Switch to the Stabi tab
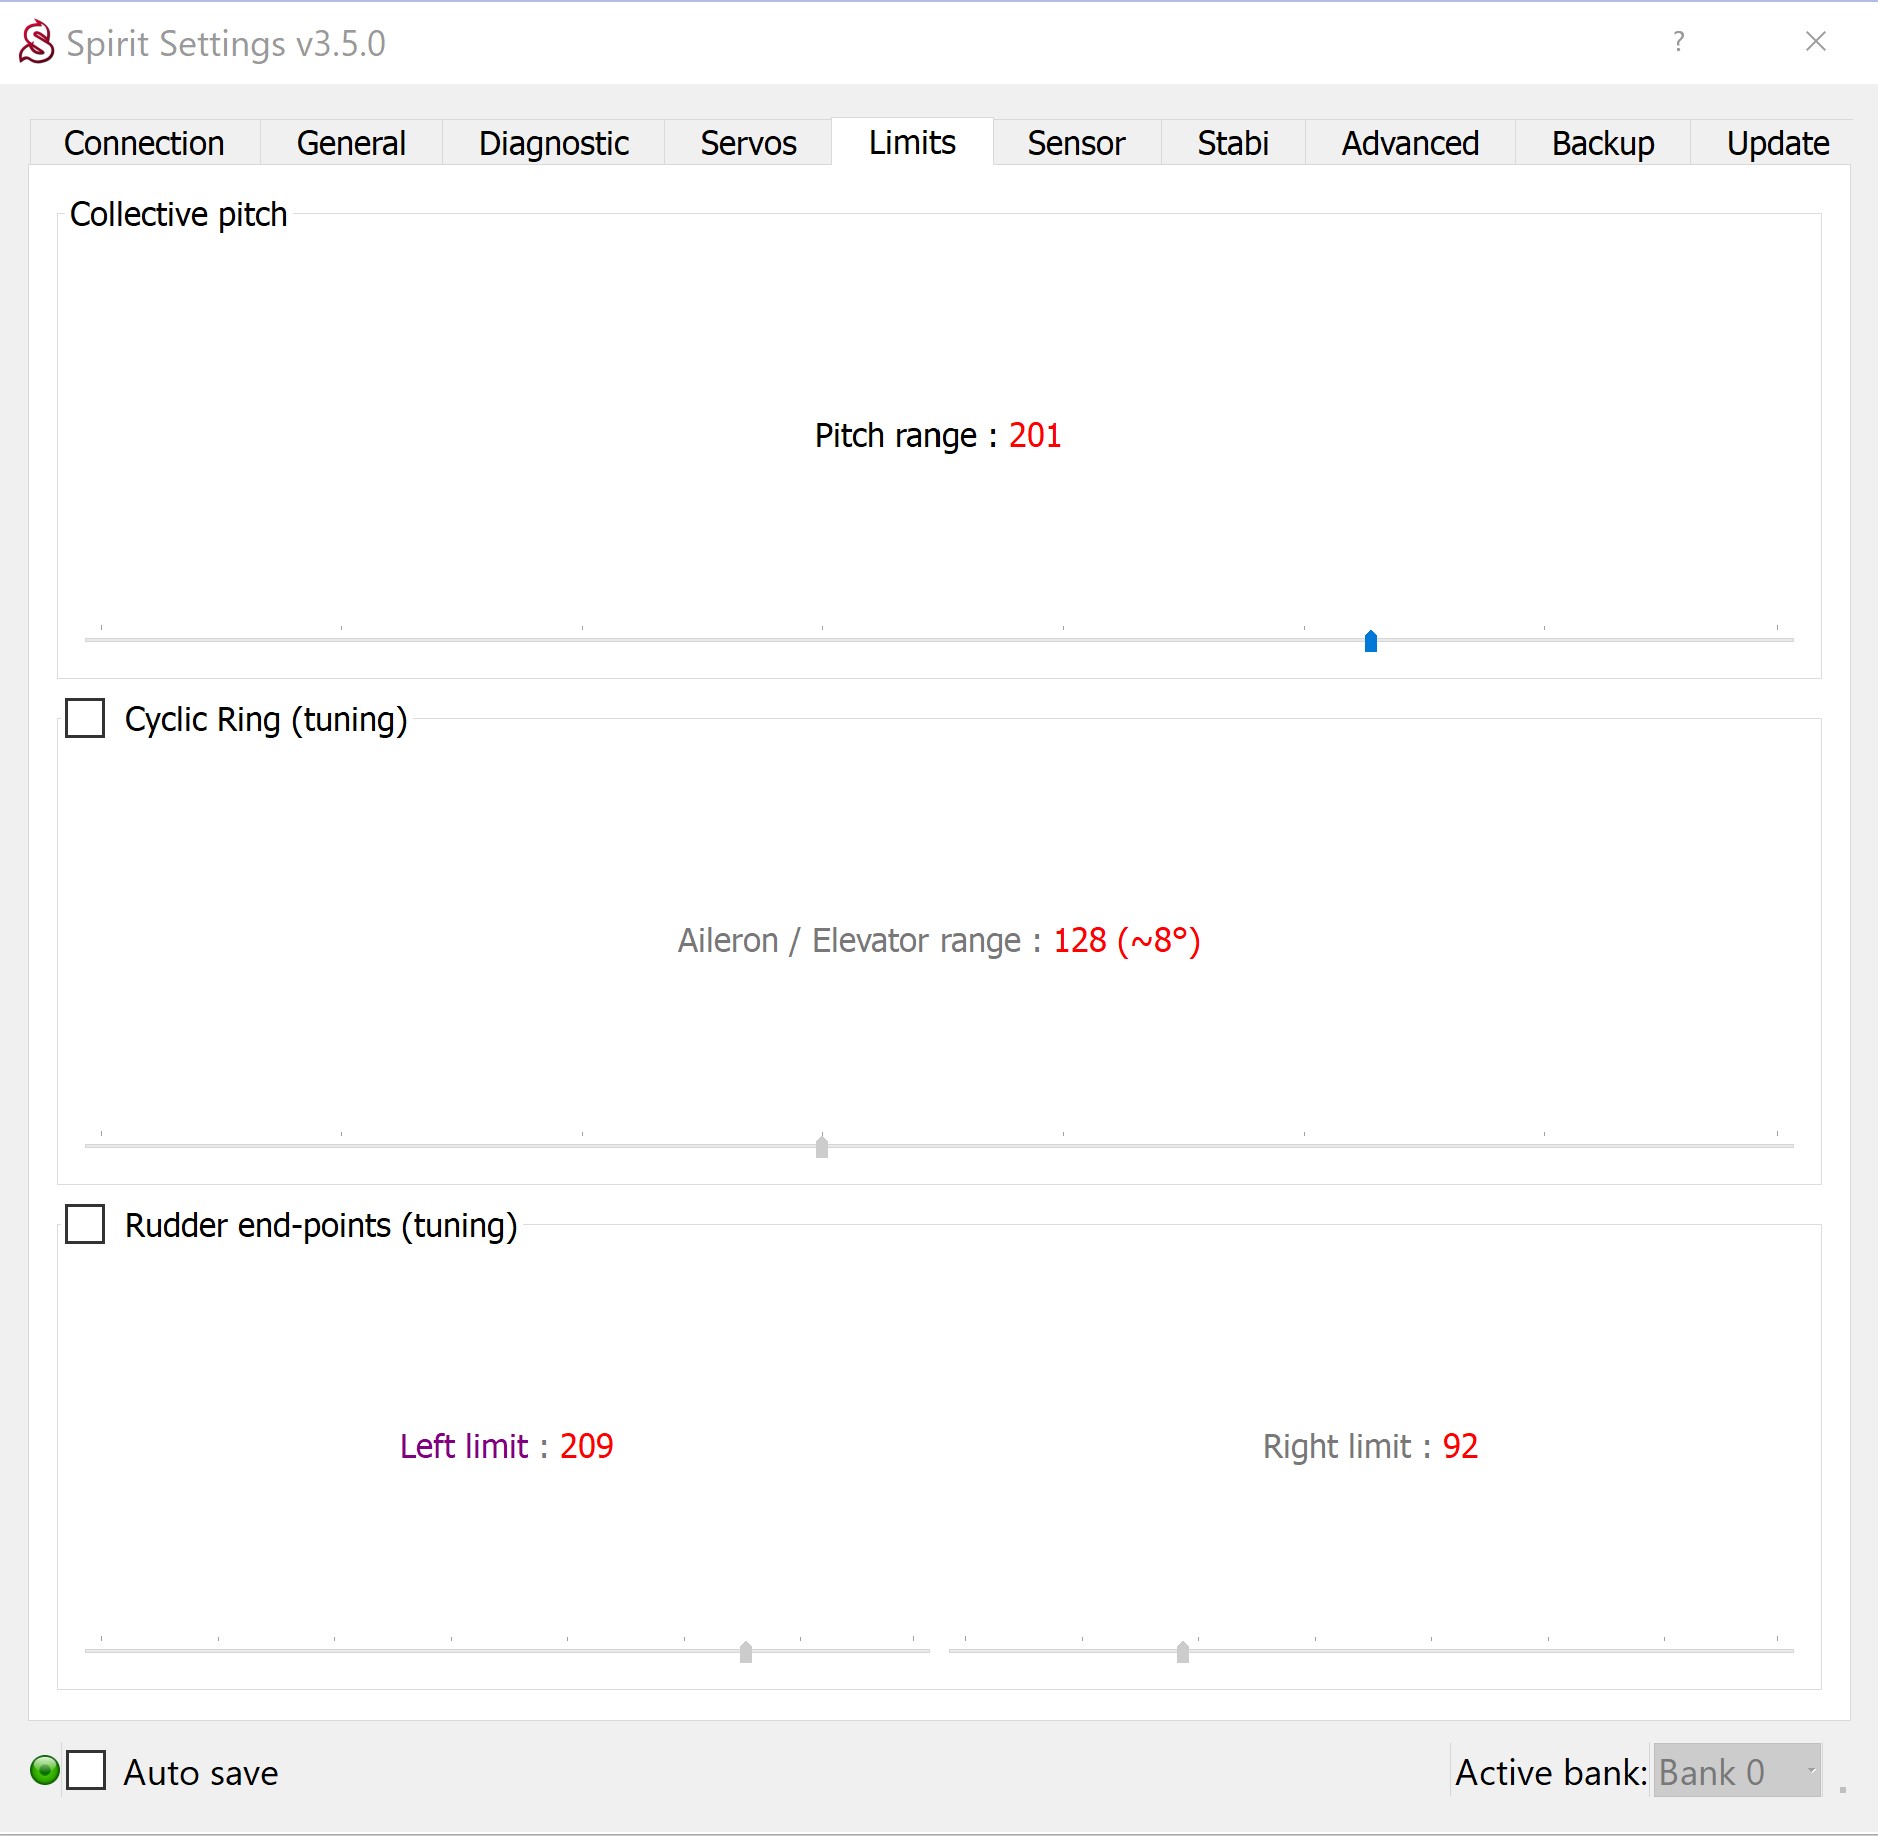 (1232, 143)
